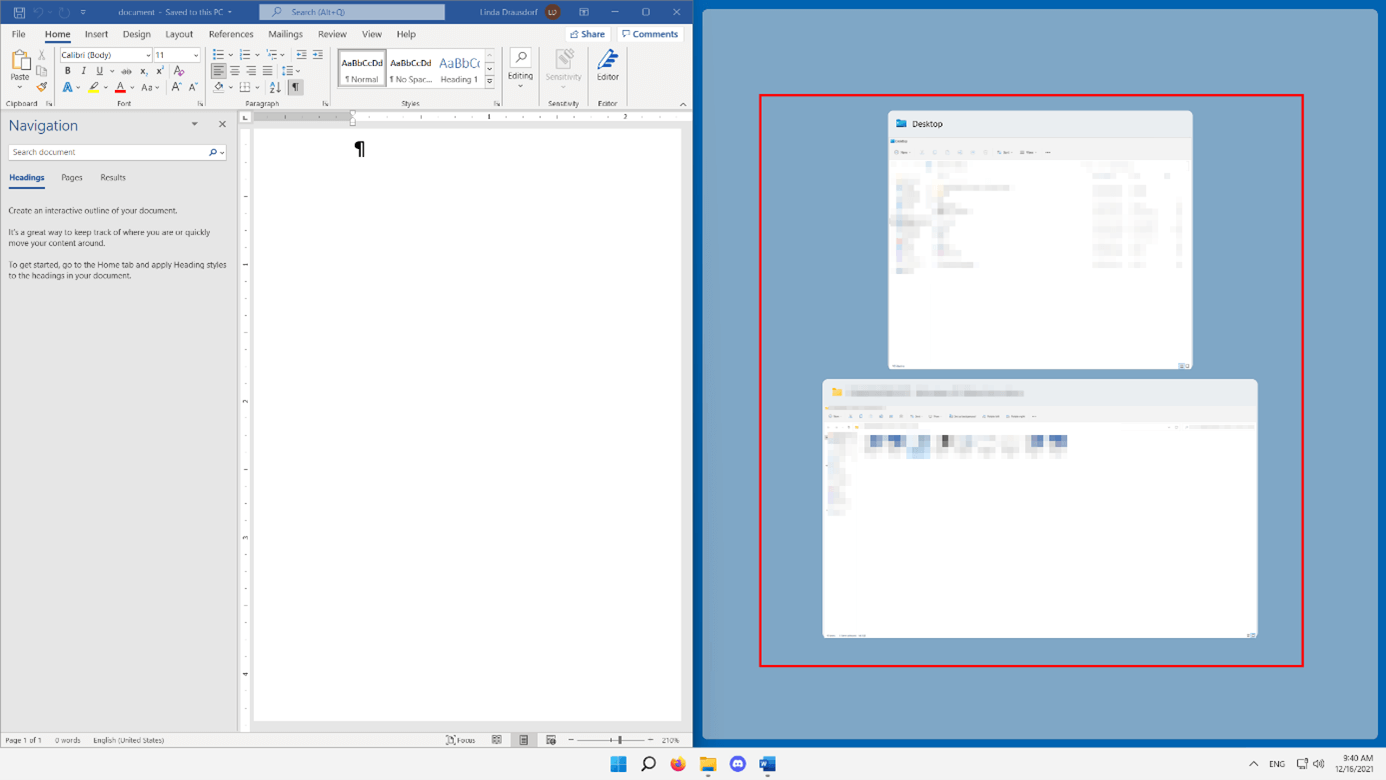
Task: Switch to the Mailings ribbon tab
Action: tap(285, 34)
